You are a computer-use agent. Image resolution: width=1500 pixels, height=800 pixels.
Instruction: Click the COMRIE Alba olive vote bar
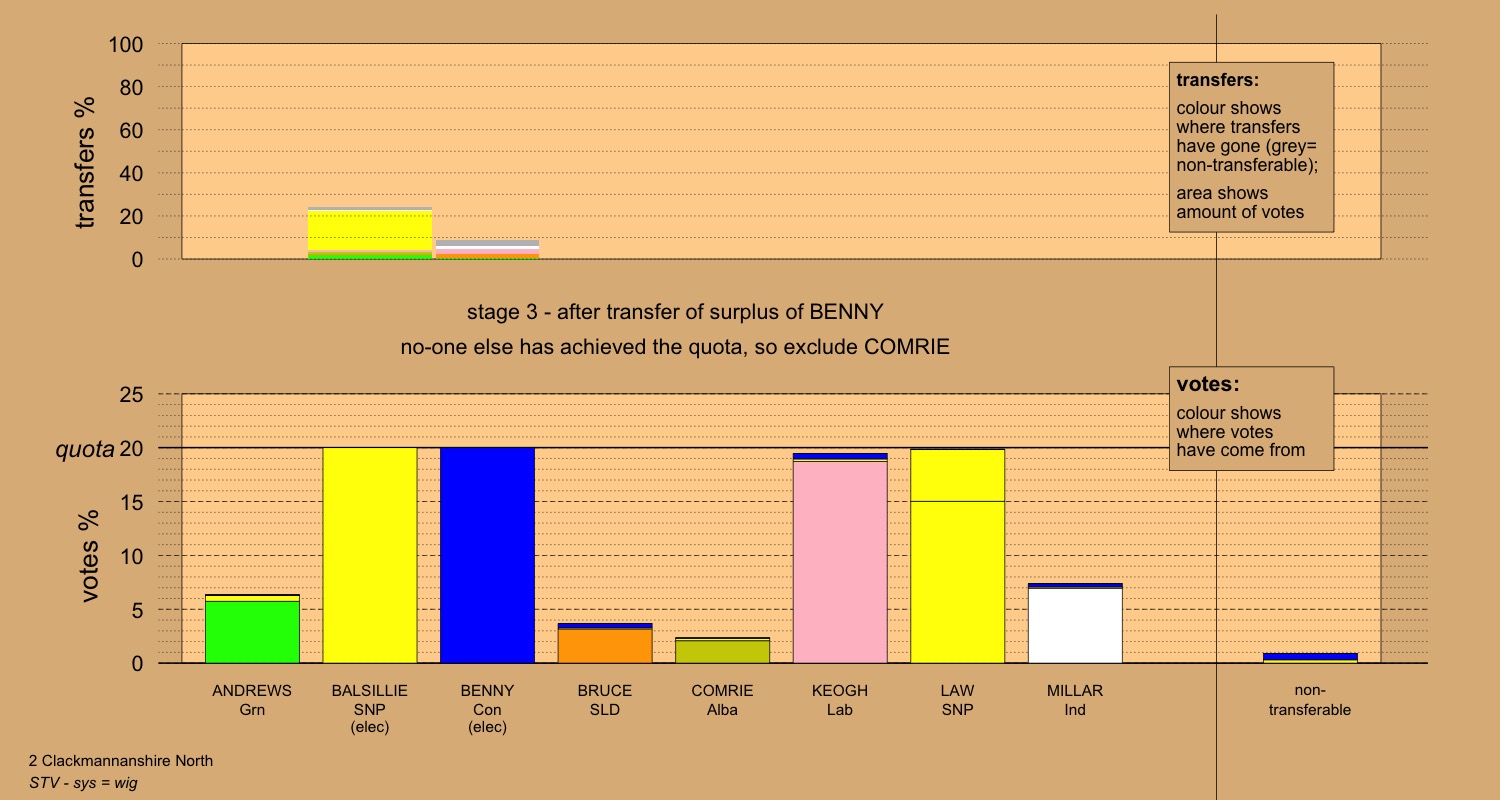723,650
